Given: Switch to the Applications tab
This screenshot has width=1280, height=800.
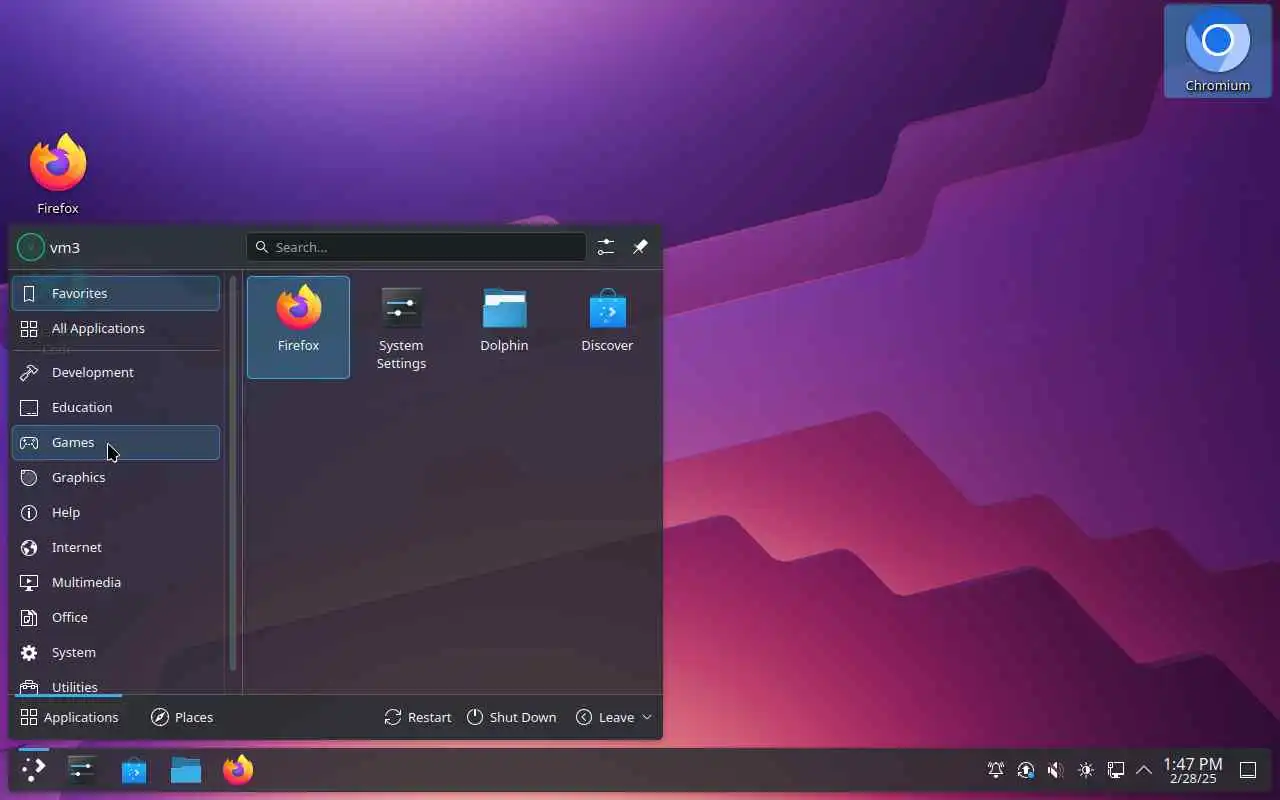Looking at the screenshot, I should pyautogui.click(x=69, y=717).
